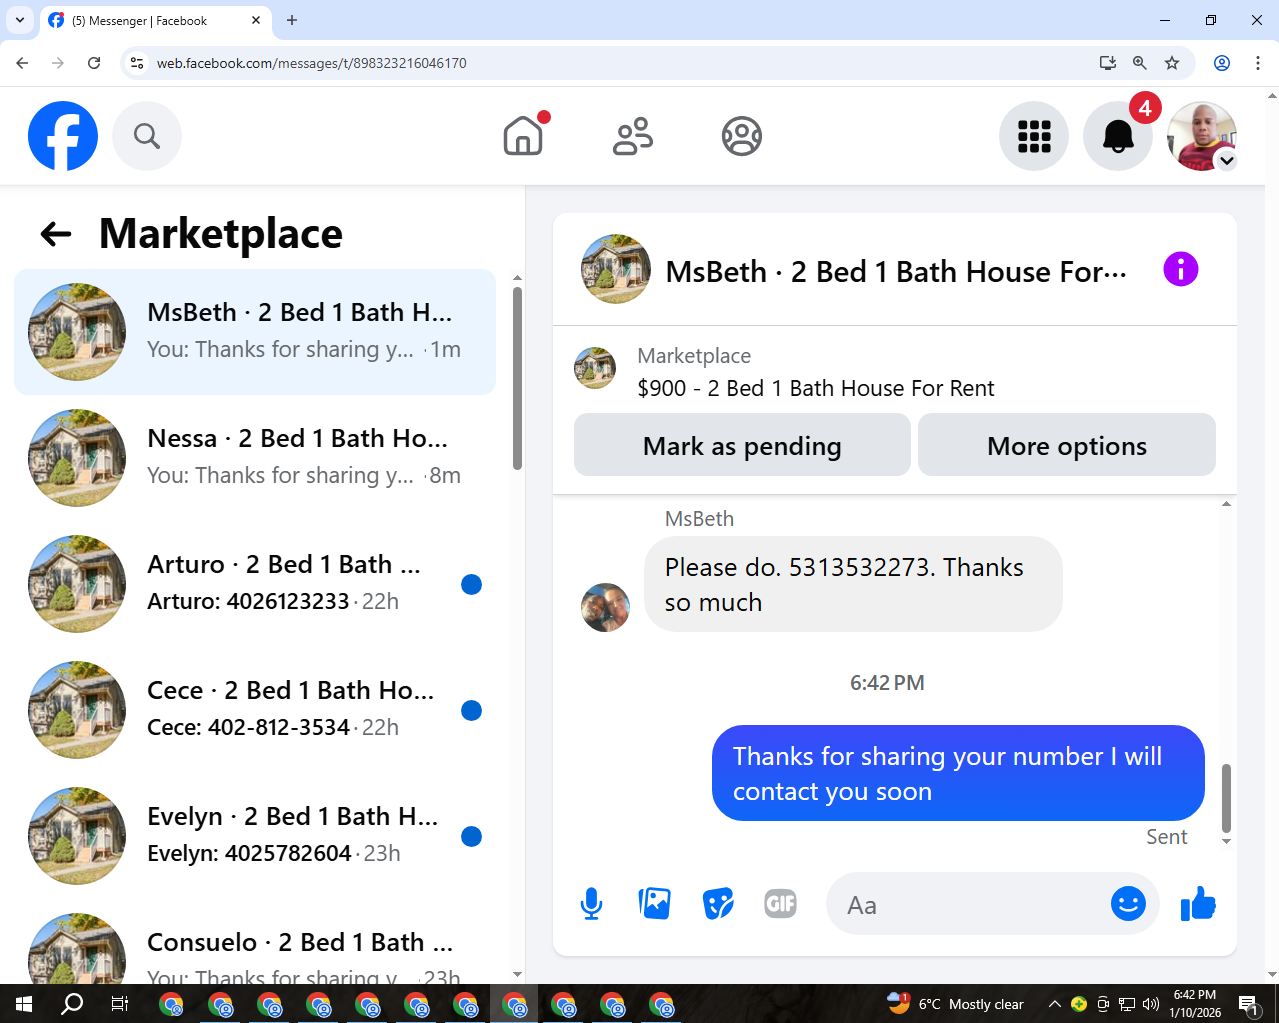Open the volume control in system tray

[1151, 1004]
